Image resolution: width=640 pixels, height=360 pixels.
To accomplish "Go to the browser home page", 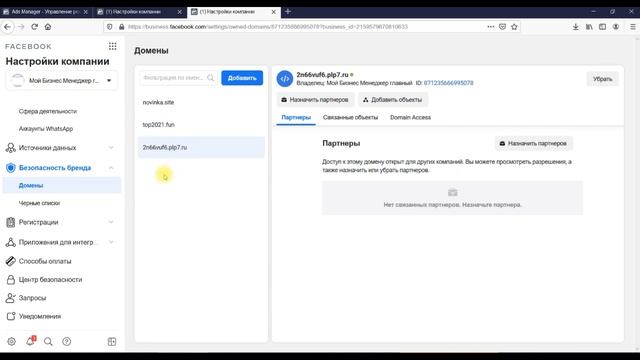I will [48, 27].
